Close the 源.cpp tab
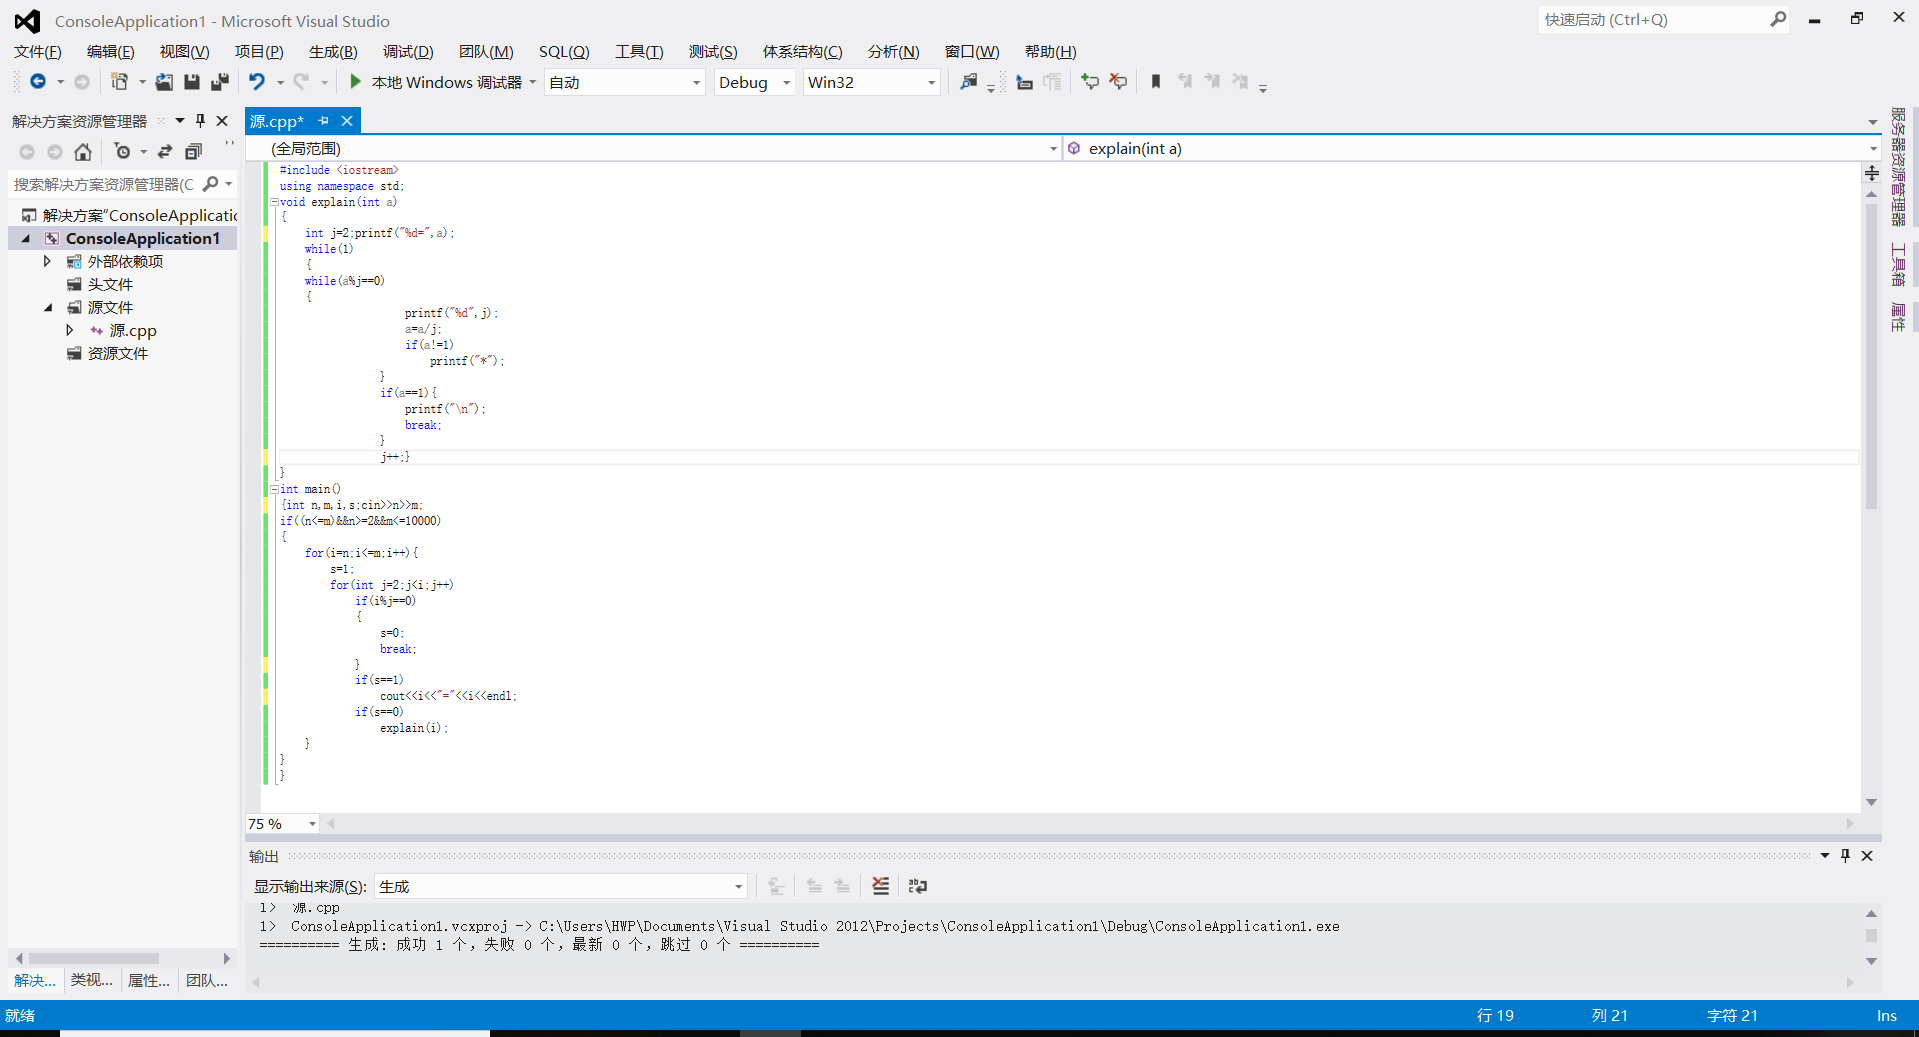The height and width of the screenshot is (1037, 1919). [x=347, y=121]
